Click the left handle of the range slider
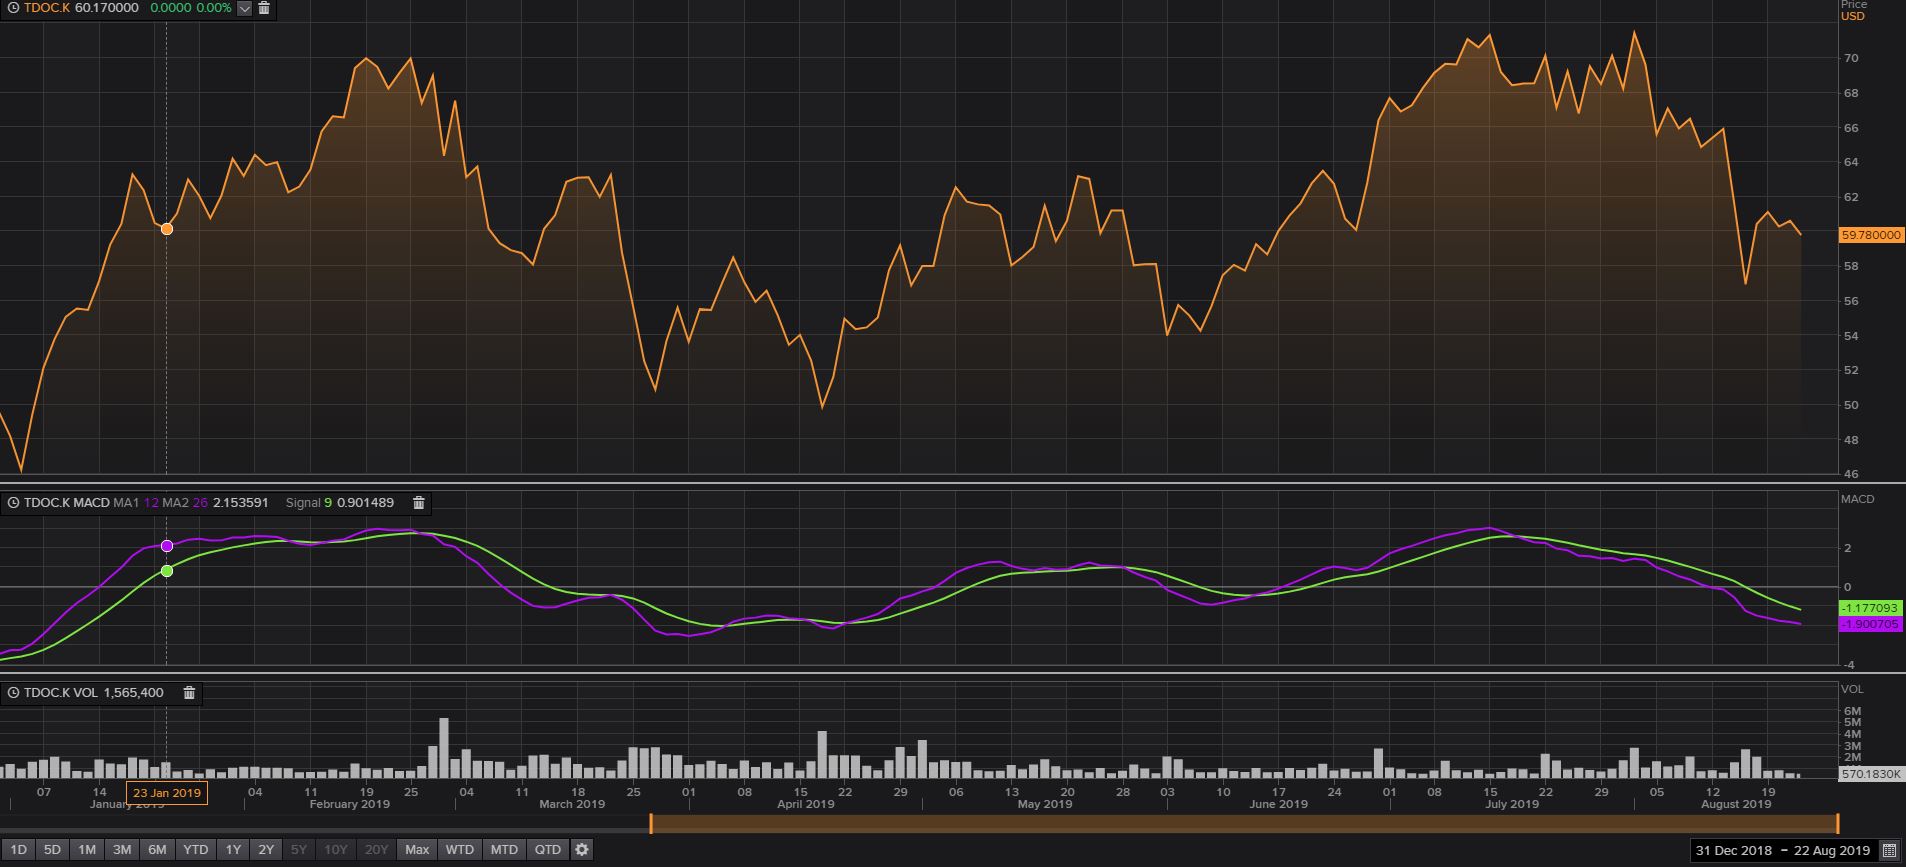The image size is (1906, 867). click(x=651, y=823)
